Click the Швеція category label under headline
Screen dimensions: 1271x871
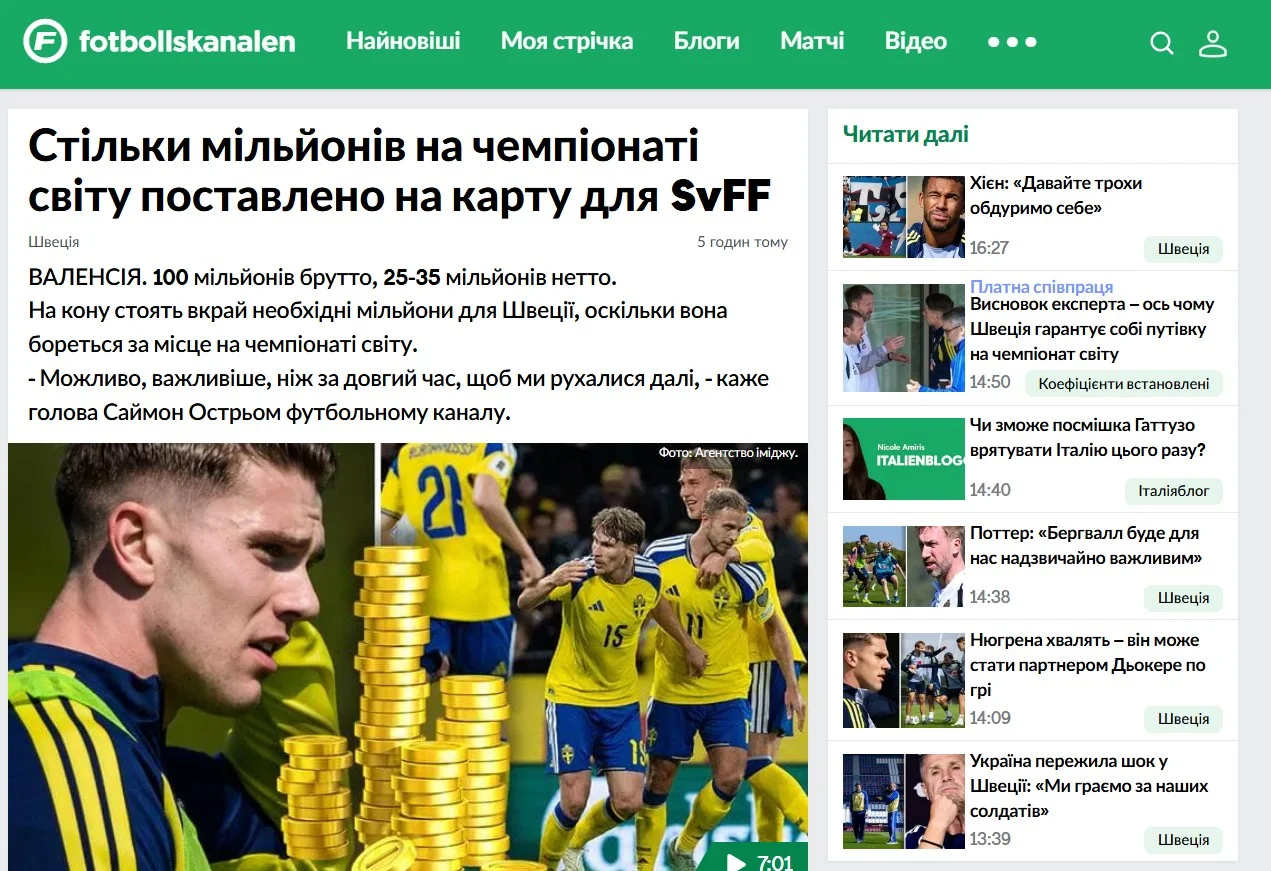[54, 242]
